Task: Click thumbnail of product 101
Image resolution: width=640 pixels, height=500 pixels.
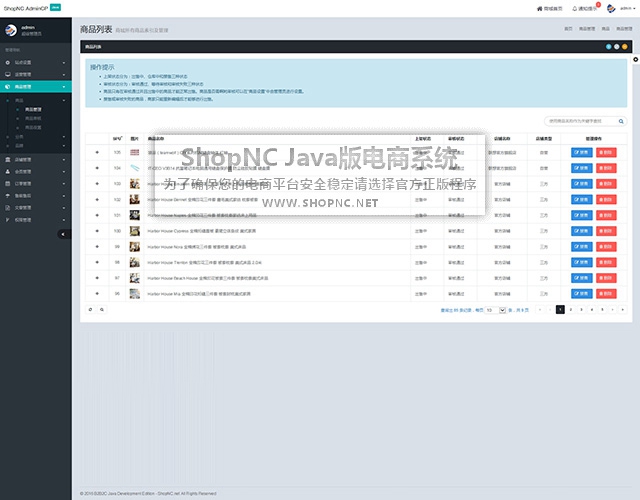Action: (135, 215)
